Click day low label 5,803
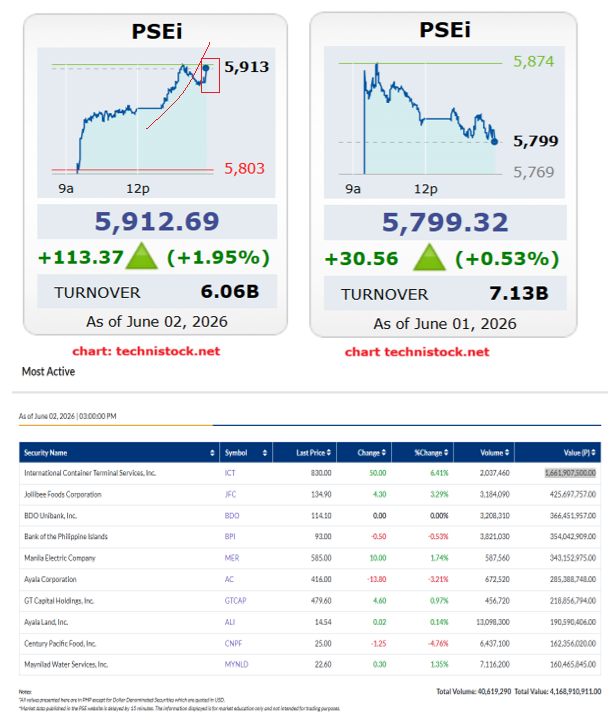611x715 pixels. (244, 169)
